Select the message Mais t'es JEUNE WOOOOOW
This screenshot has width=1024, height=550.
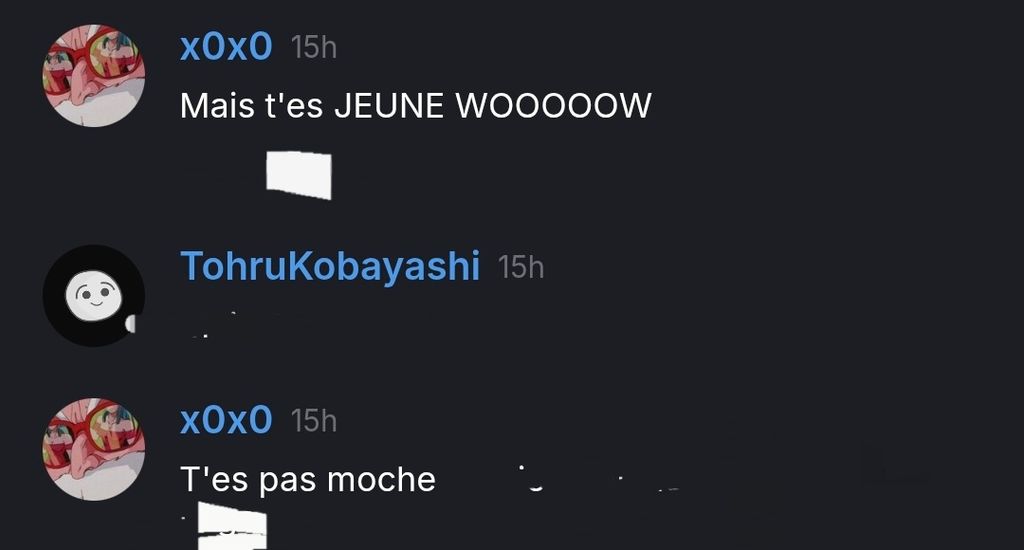(415, 106)
